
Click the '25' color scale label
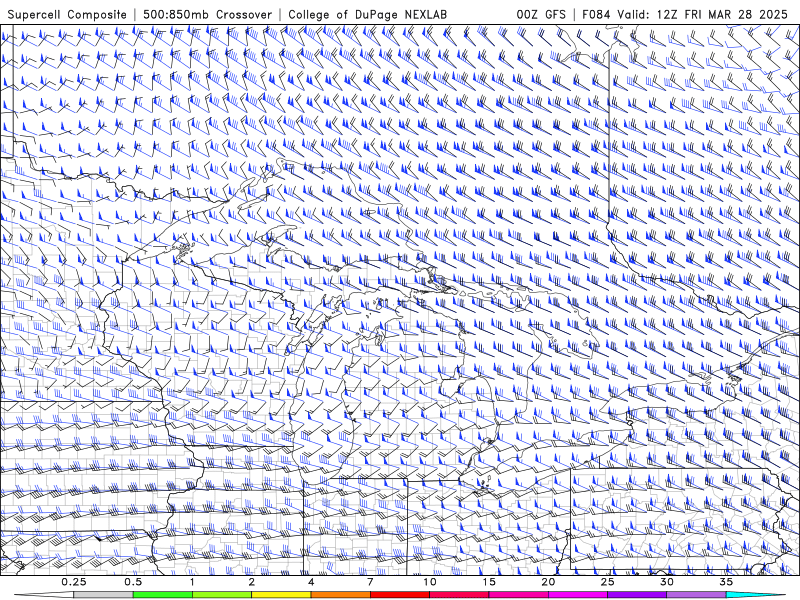click(608, 582)
